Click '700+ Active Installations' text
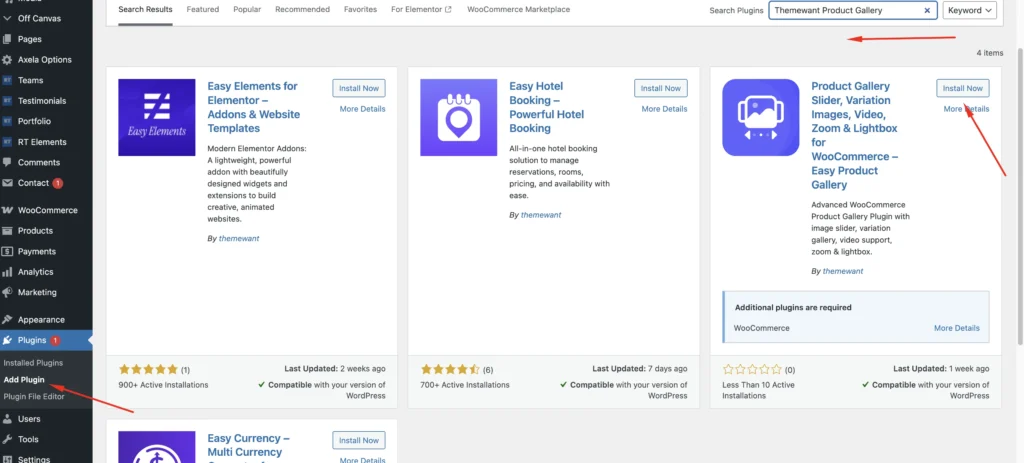Image resolution: width=1024 pixels, height=463 pixels. pos(465,385)
